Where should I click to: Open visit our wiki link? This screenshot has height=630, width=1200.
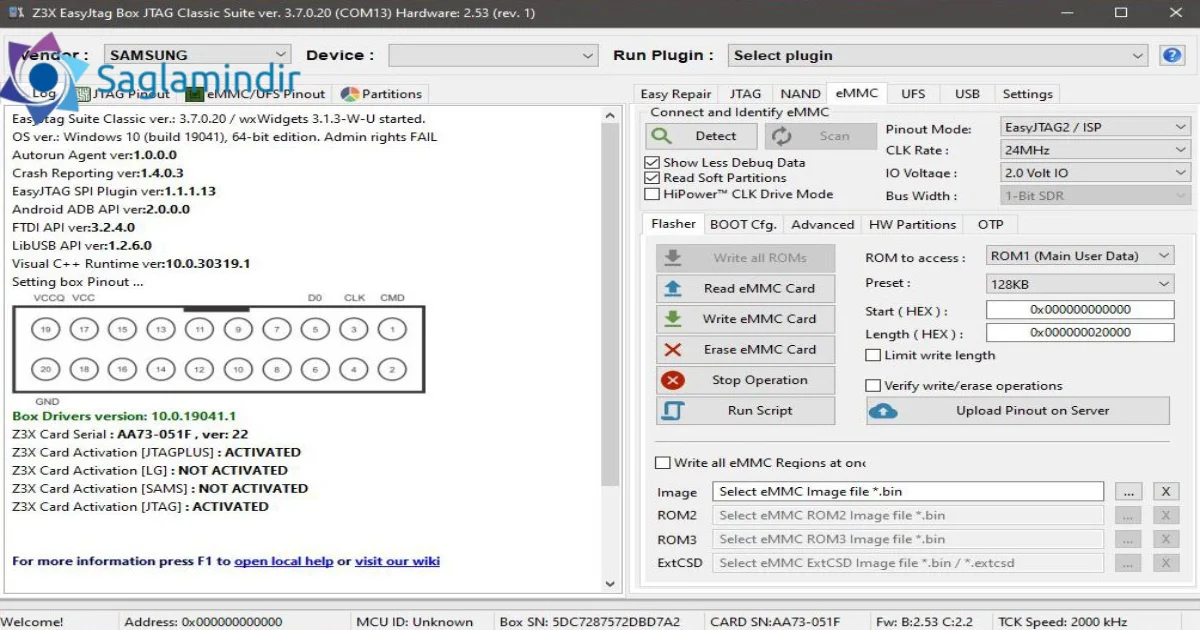397,562
